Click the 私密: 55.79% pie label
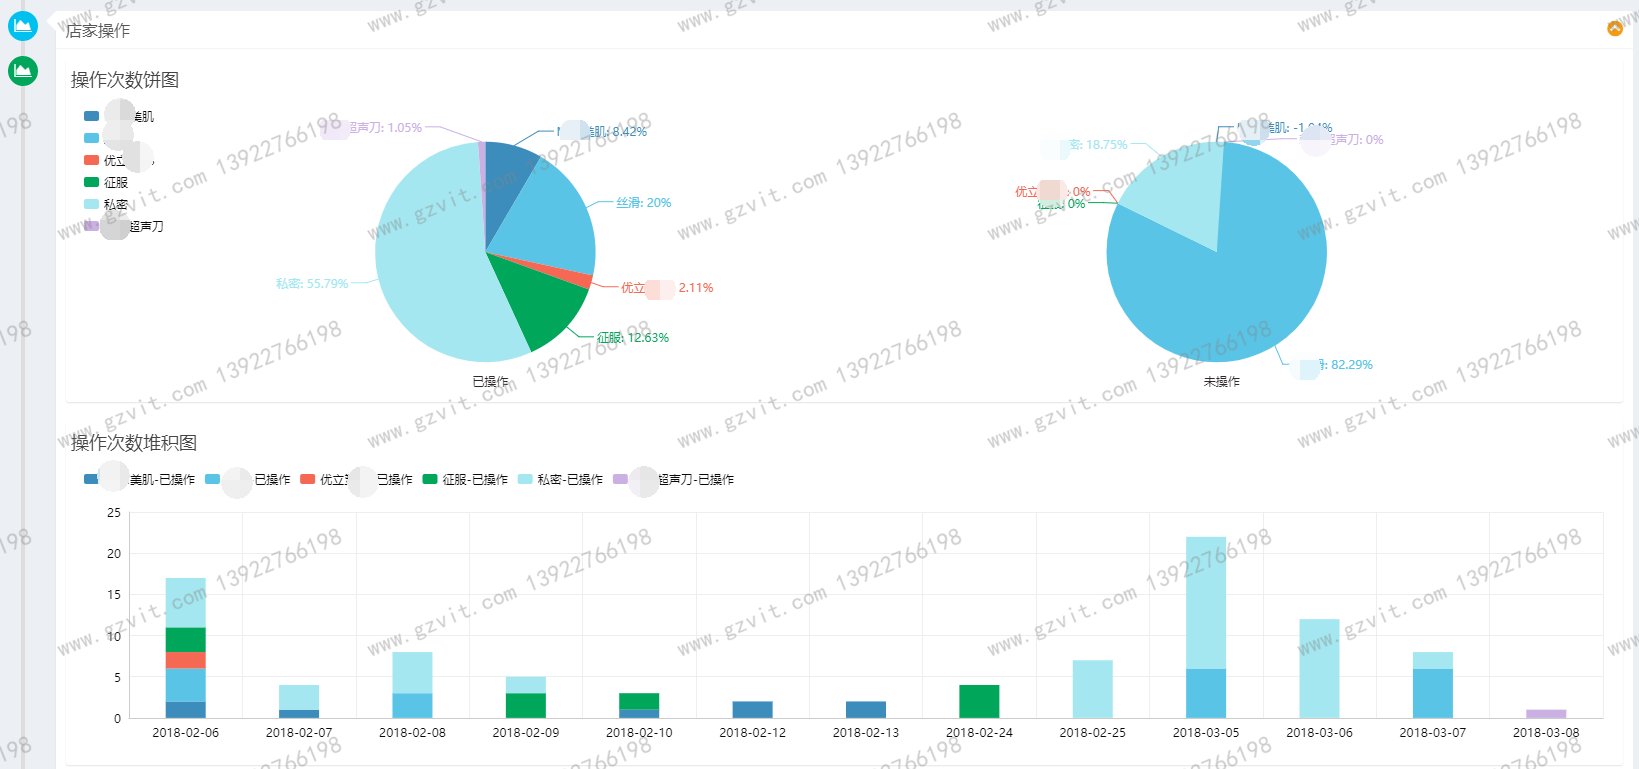 tap(312, 284)
